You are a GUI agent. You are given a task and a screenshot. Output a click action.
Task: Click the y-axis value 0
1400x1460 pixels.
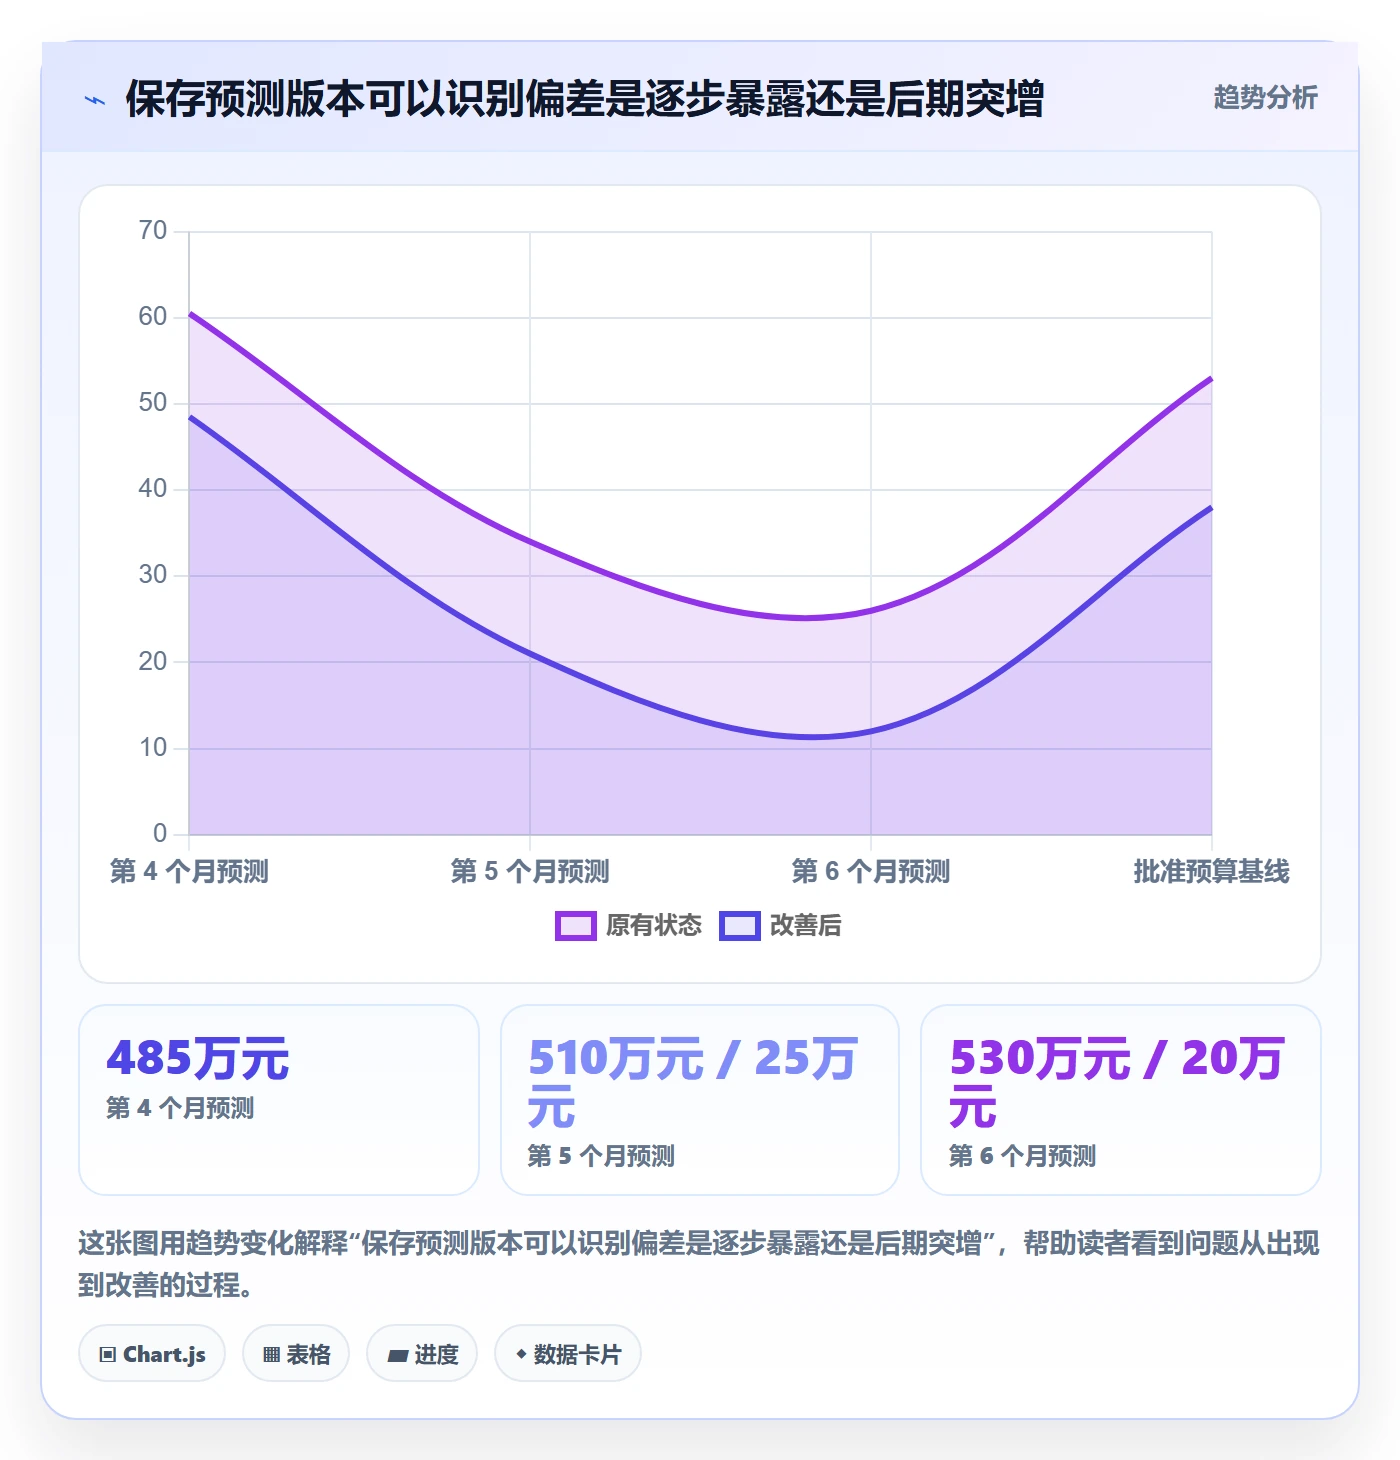click(160, 833)
